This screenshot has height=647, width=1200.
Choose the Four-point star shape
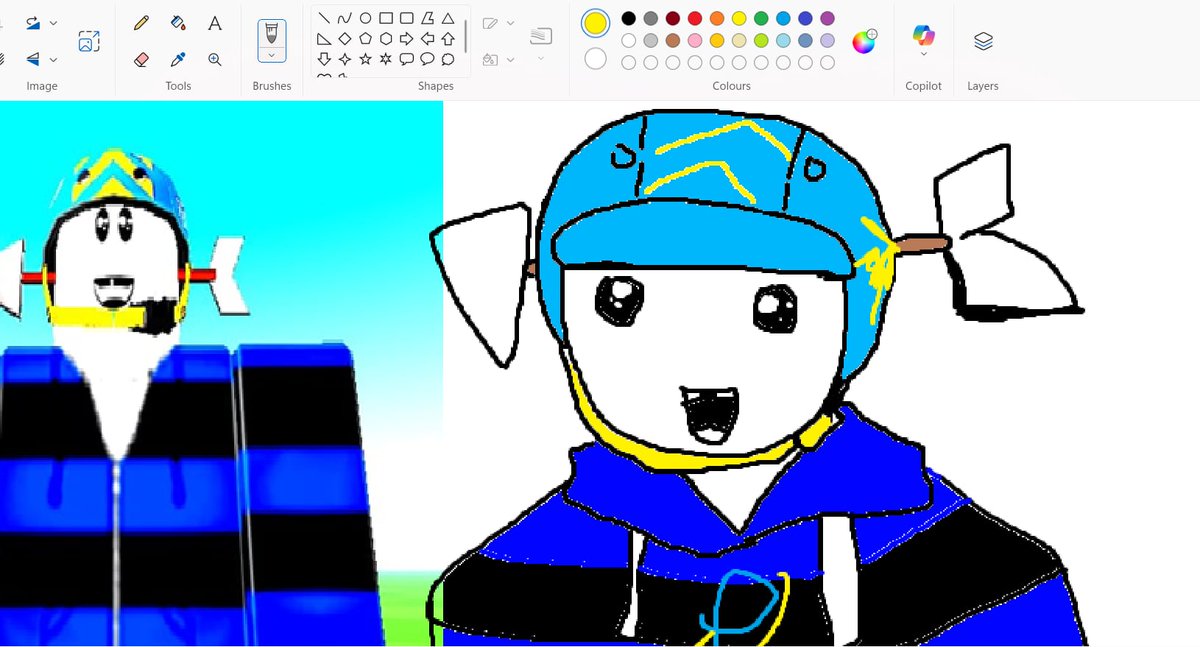click(x=345, y=59)
